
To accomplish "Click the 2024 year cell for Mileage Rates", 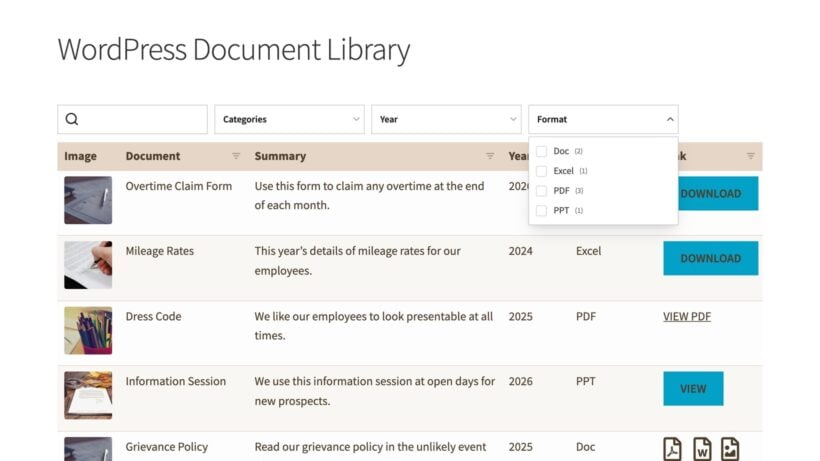I will coord(520,251).
